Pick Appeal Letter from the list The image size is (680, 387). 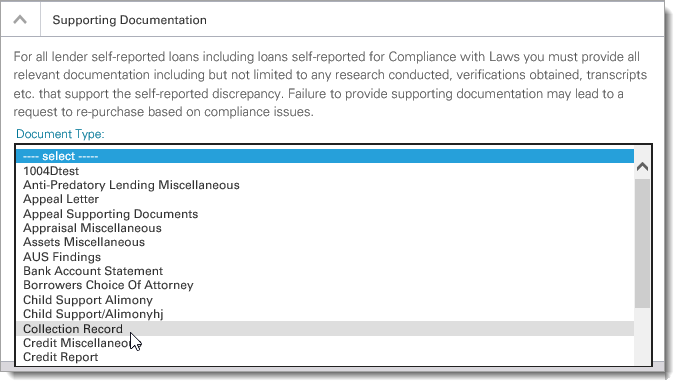pos(325,199)
